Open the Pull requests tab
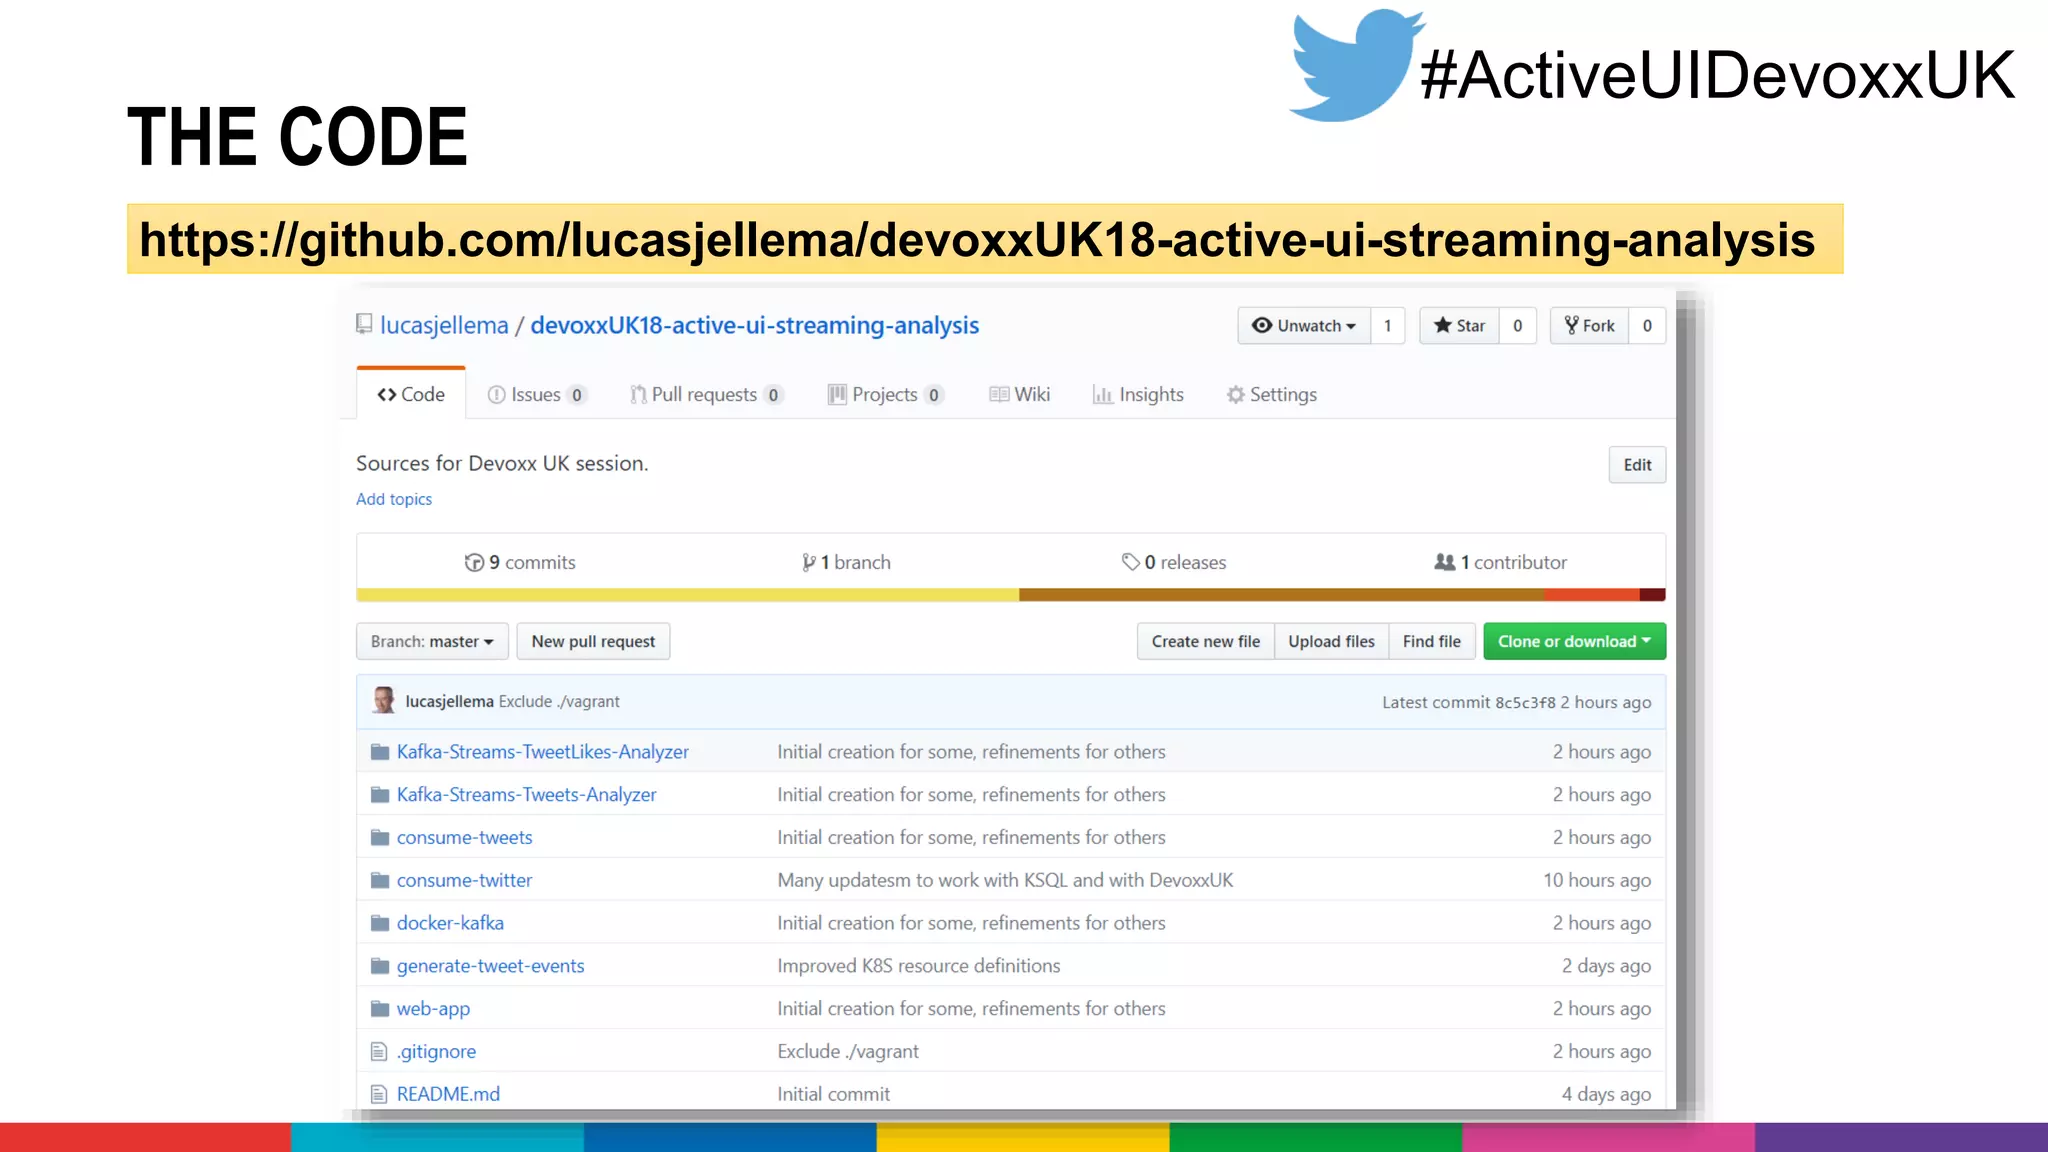 (x=706, y=395)
